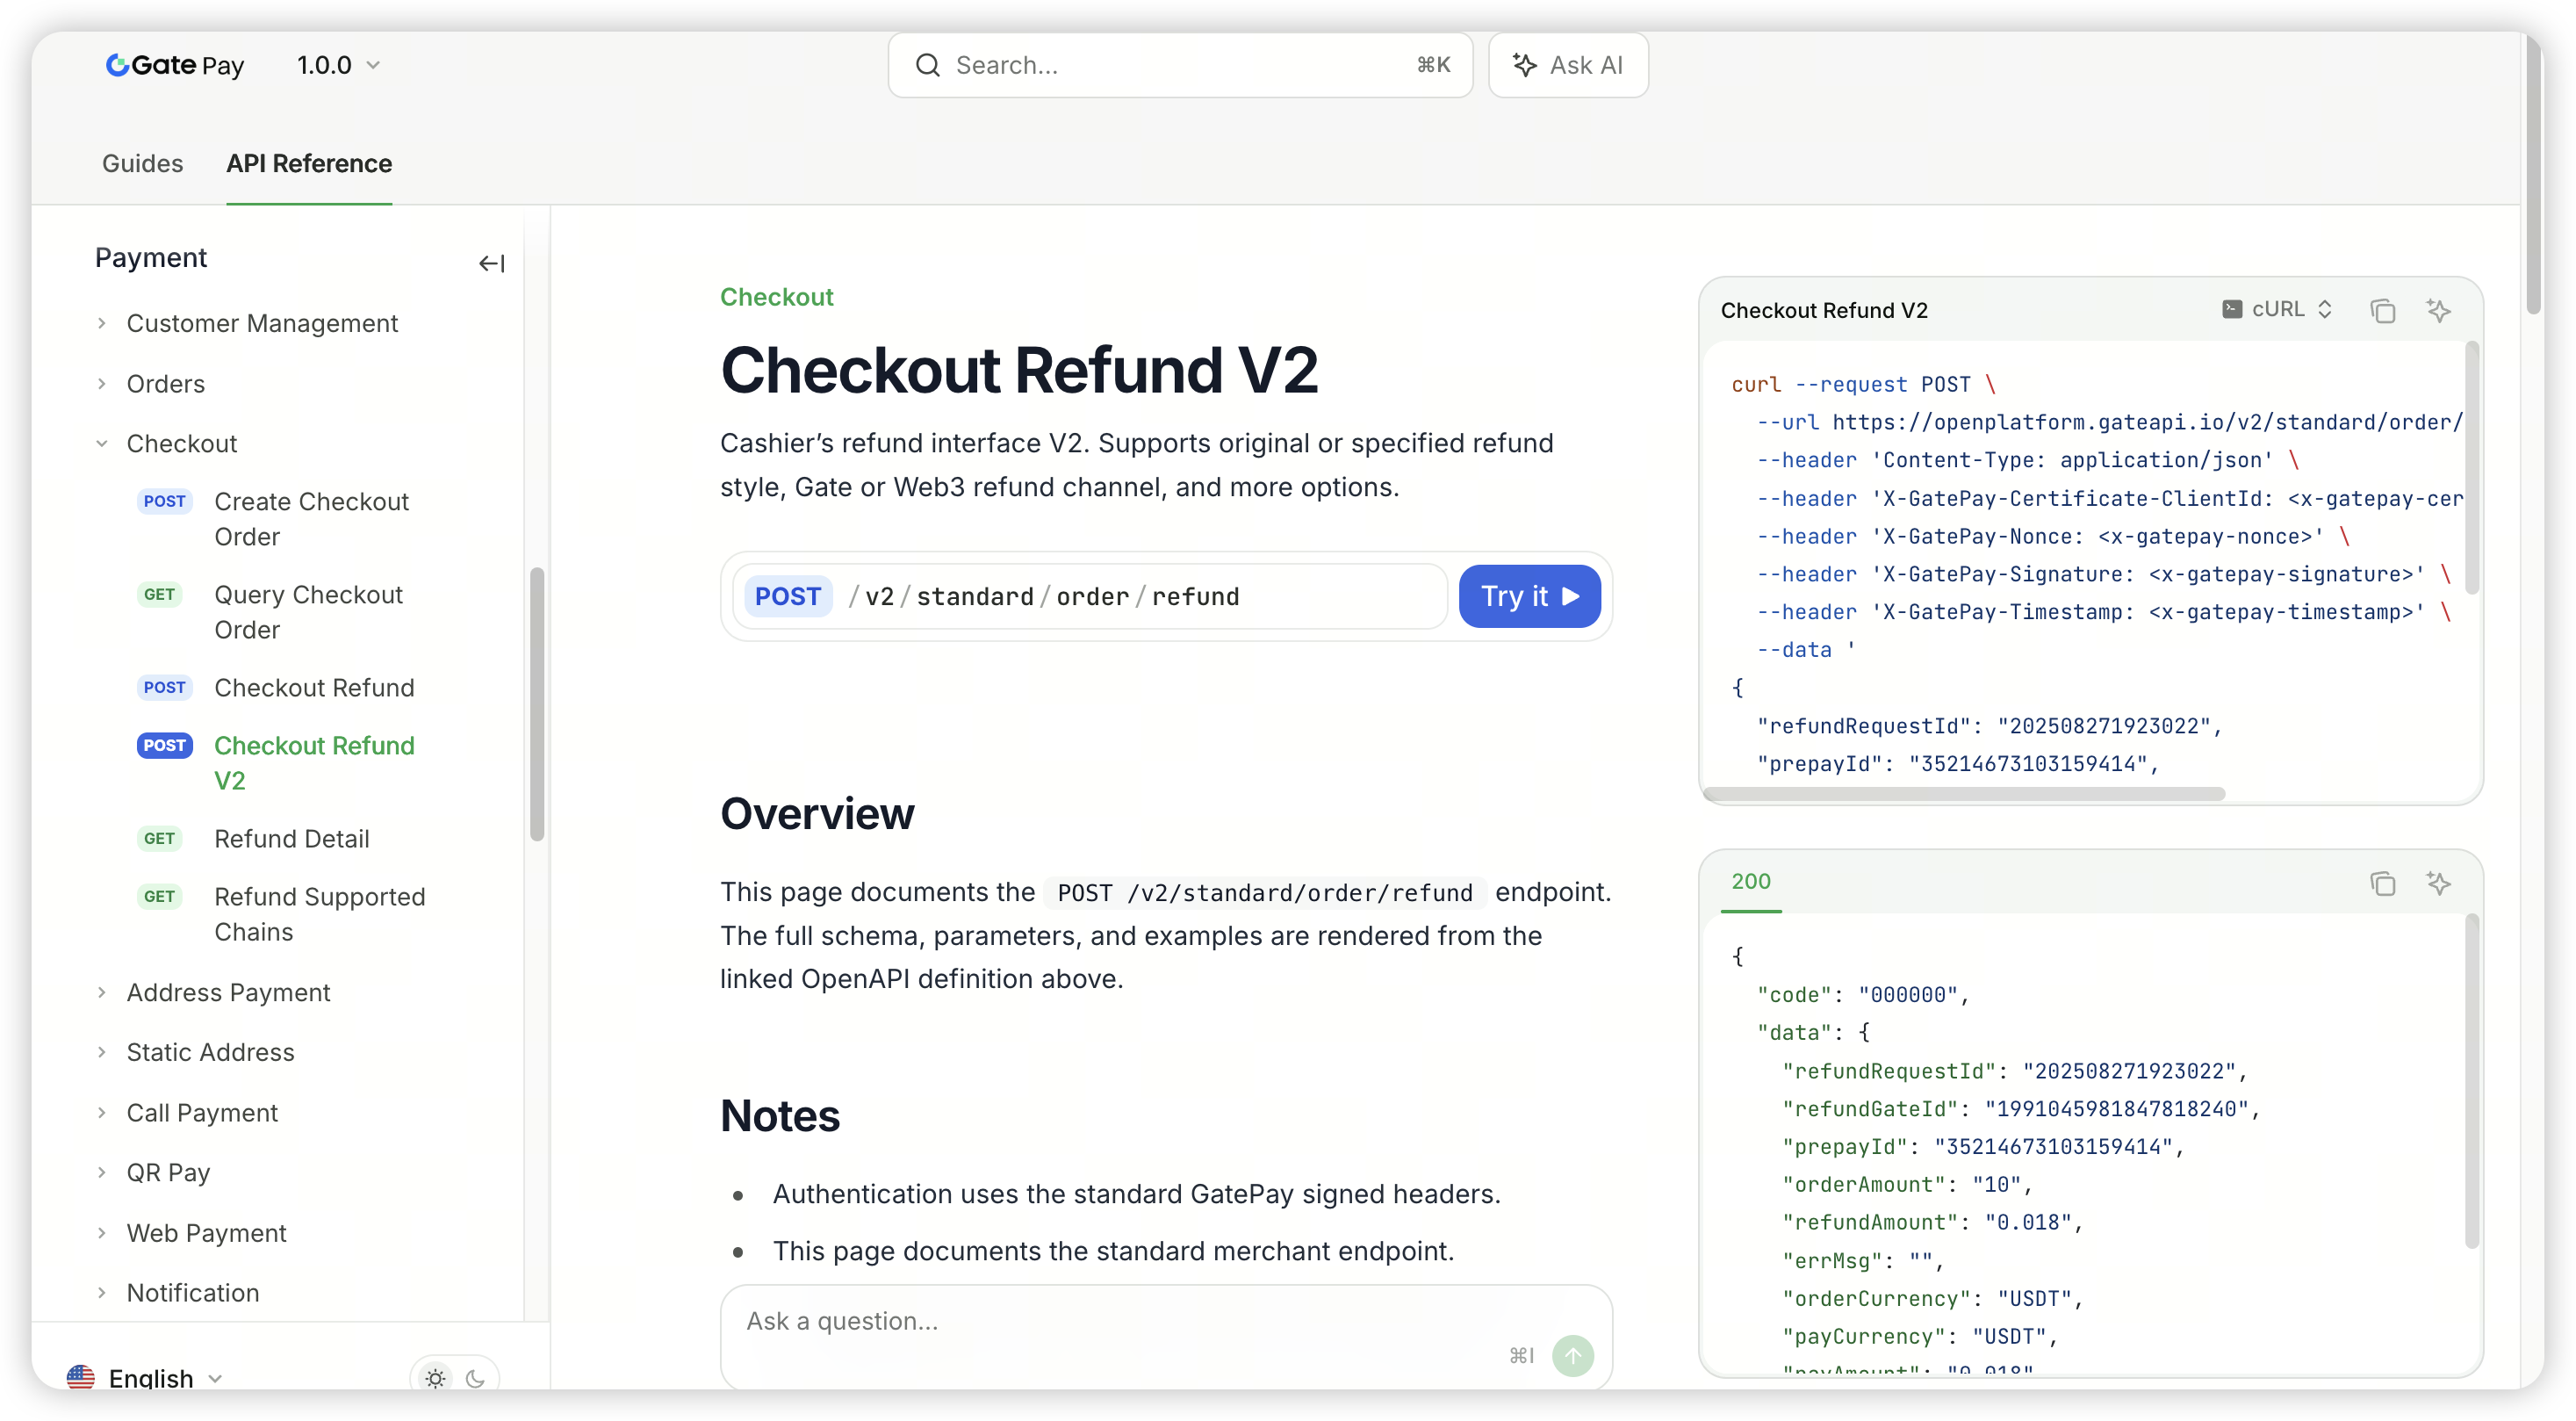Expand the Call Payment section

202,1112
